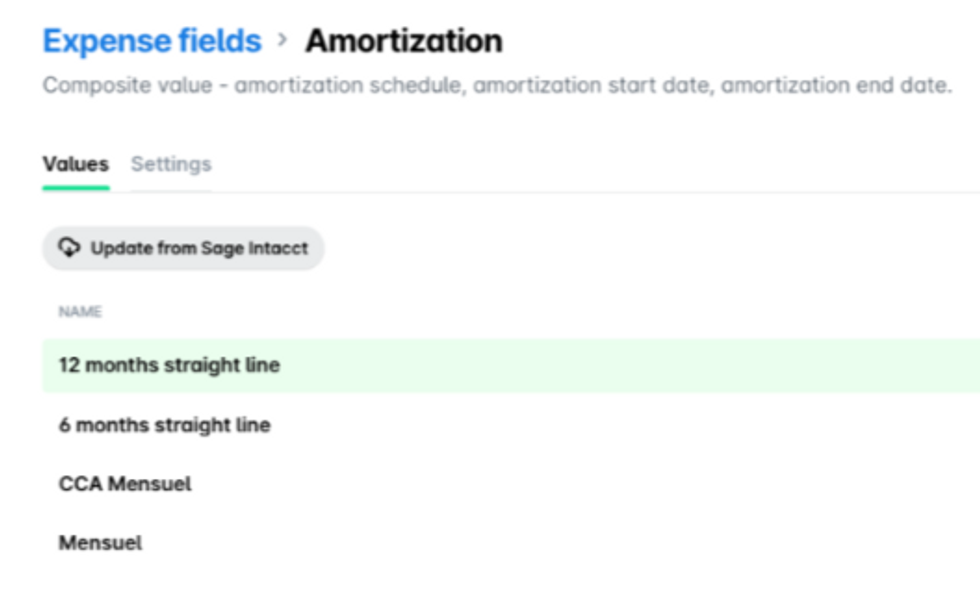
Task: Open the Mensuel value row
Action: click(100, 543)
